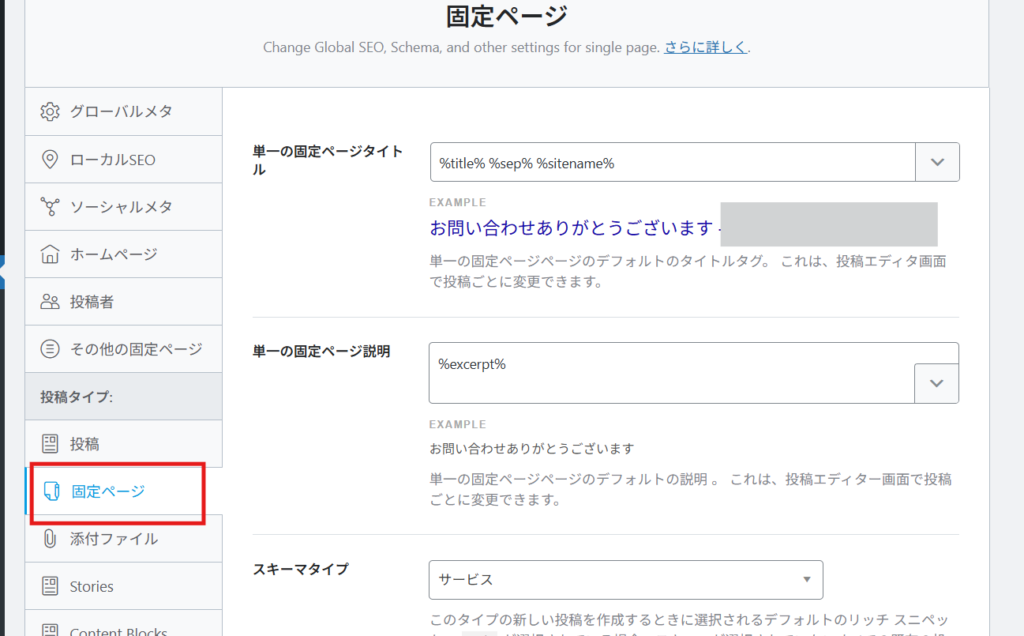Image resolution: width=1024 pixels, height=636 pixels.
Task: Click the Stories sidebar icon
Action: pos(50,586)
